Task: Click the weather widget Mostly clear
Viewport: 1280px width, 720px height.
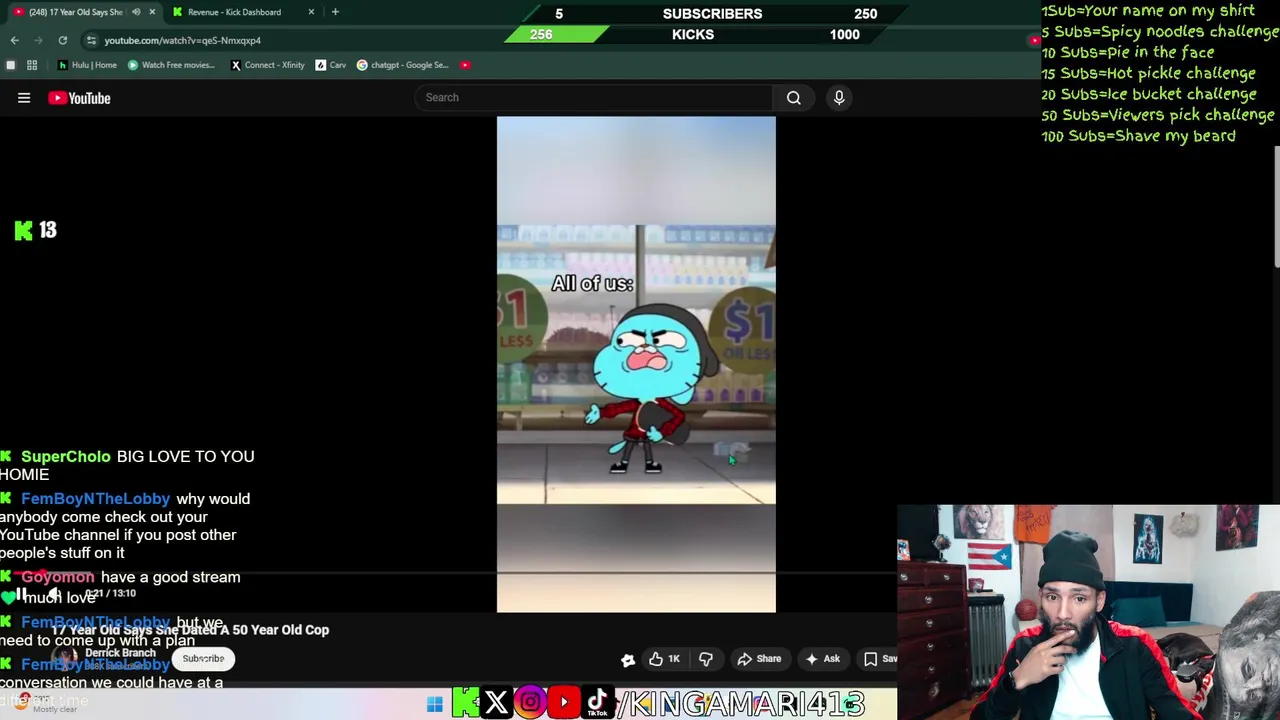Action: [45, 704]
